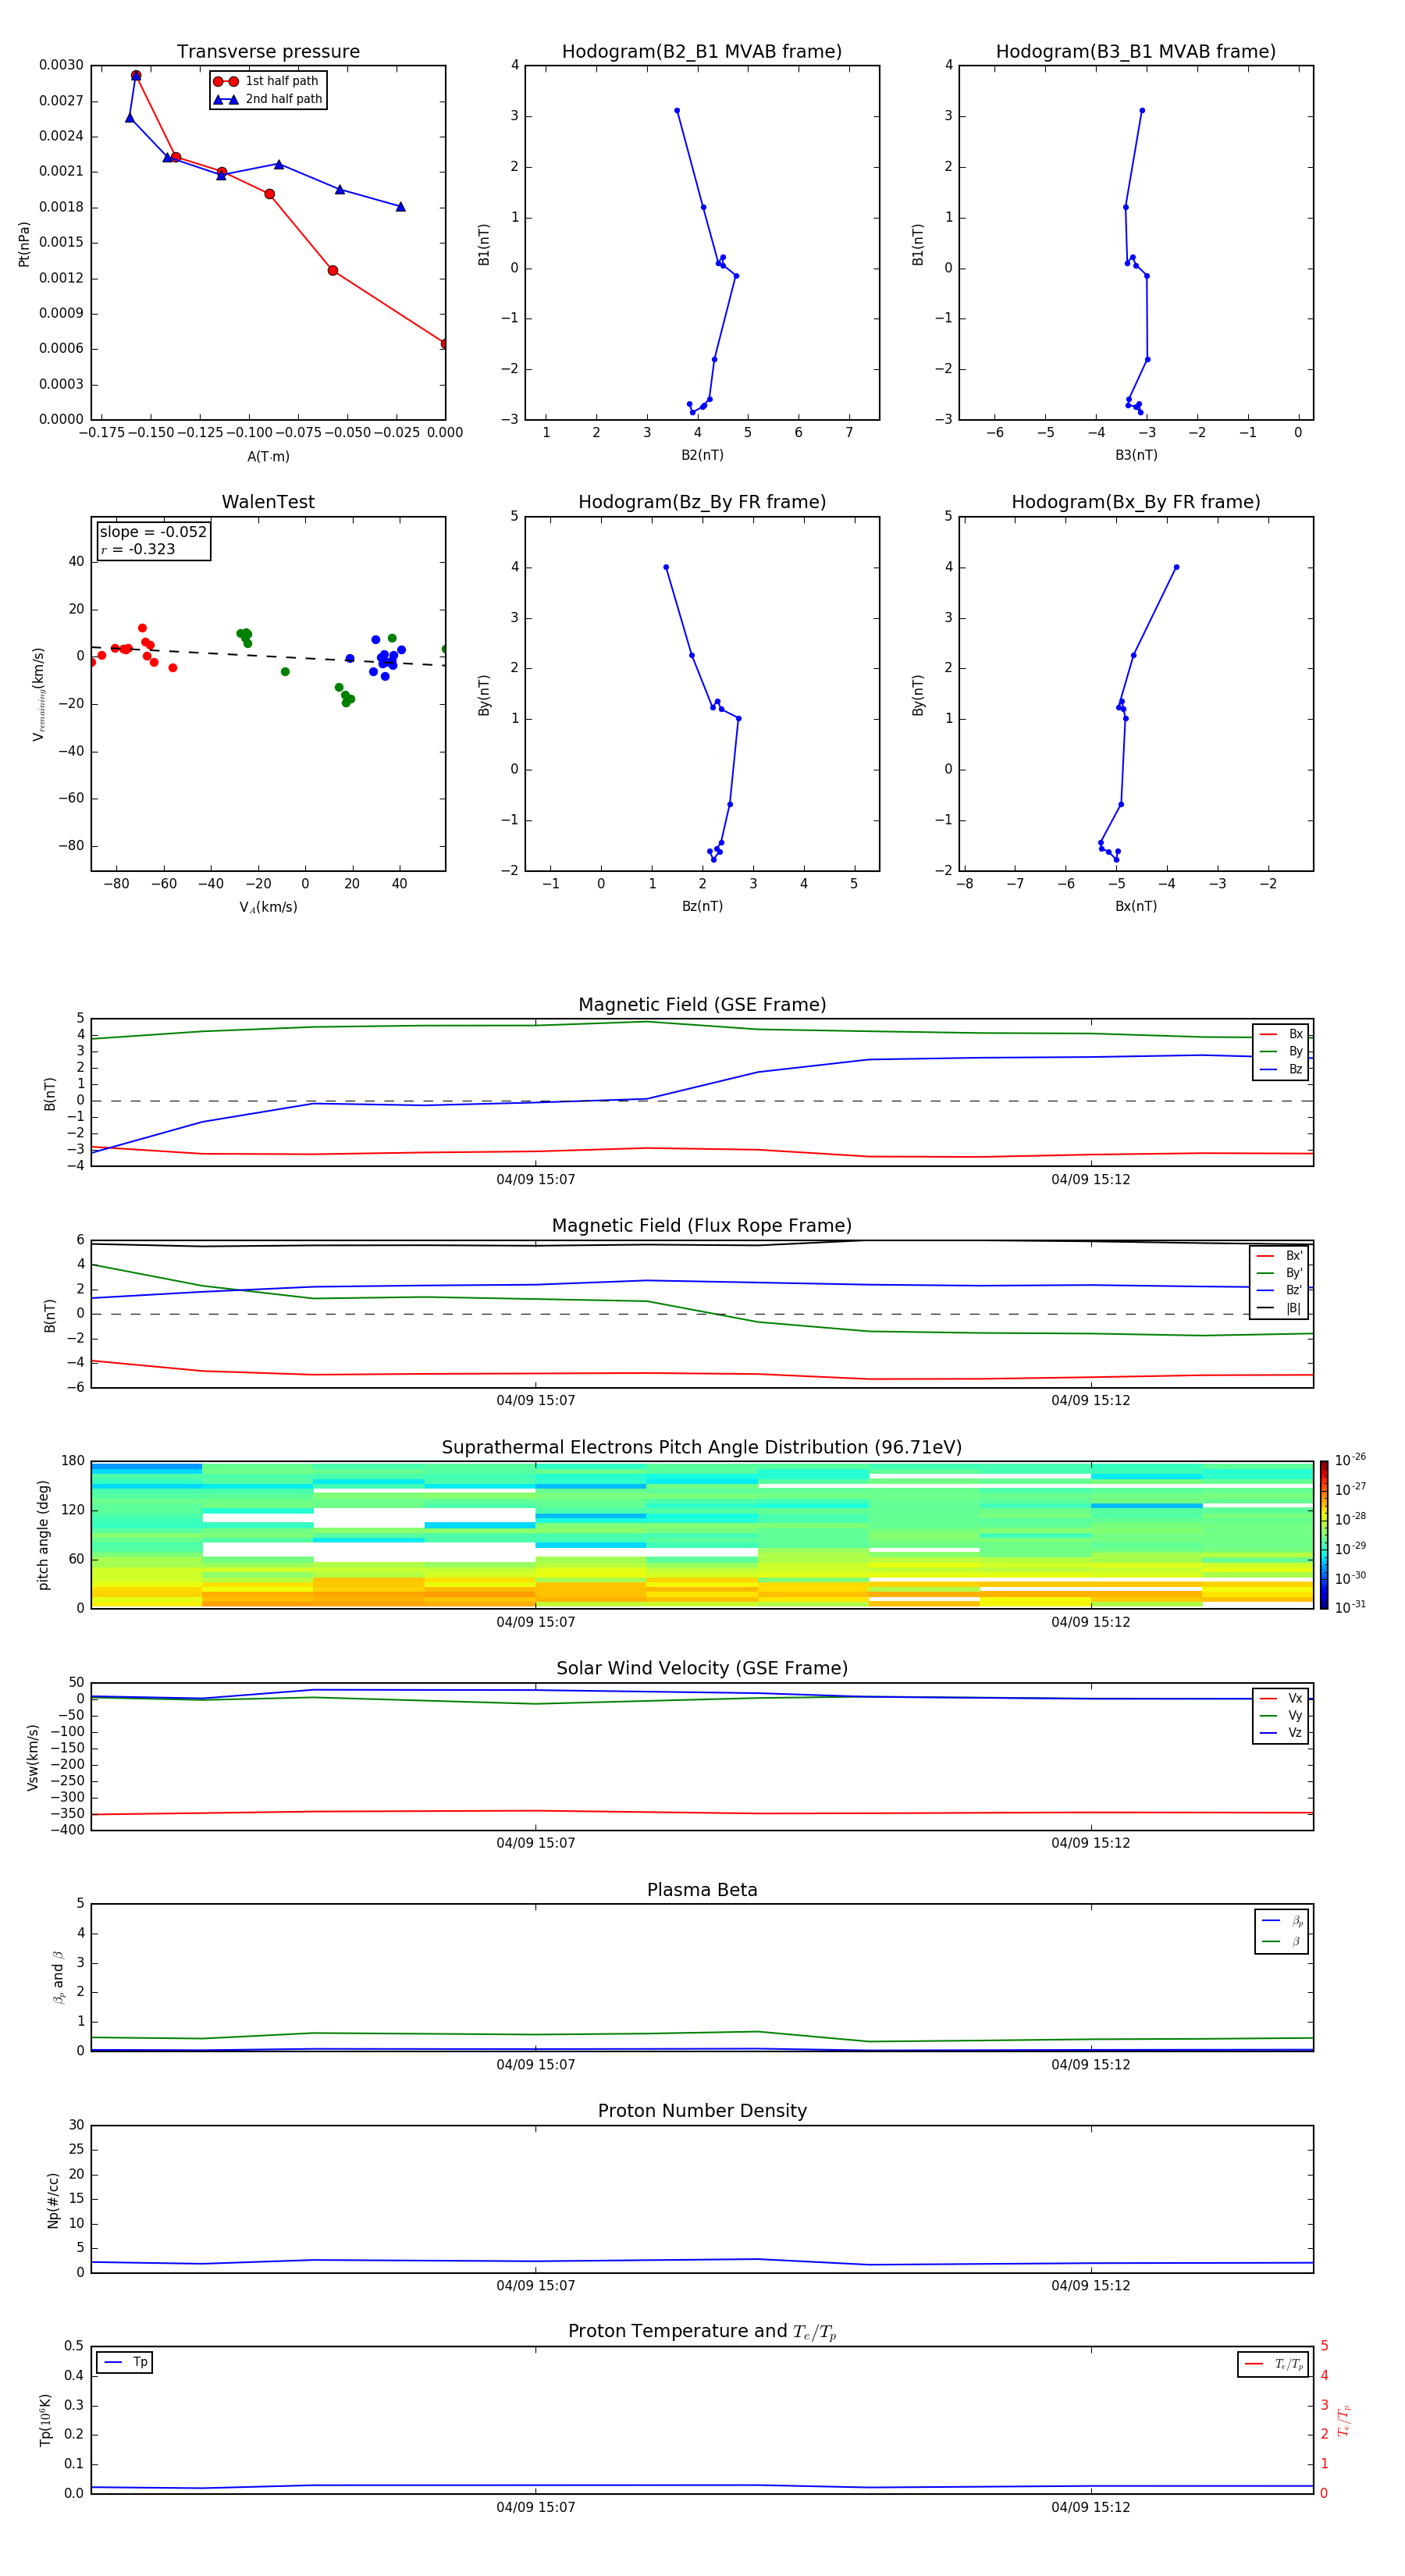This screenshot has width=1405, height=2576.
Task: Click the Vz entry in velocity legend
Action: (x=1282, y=1733)
